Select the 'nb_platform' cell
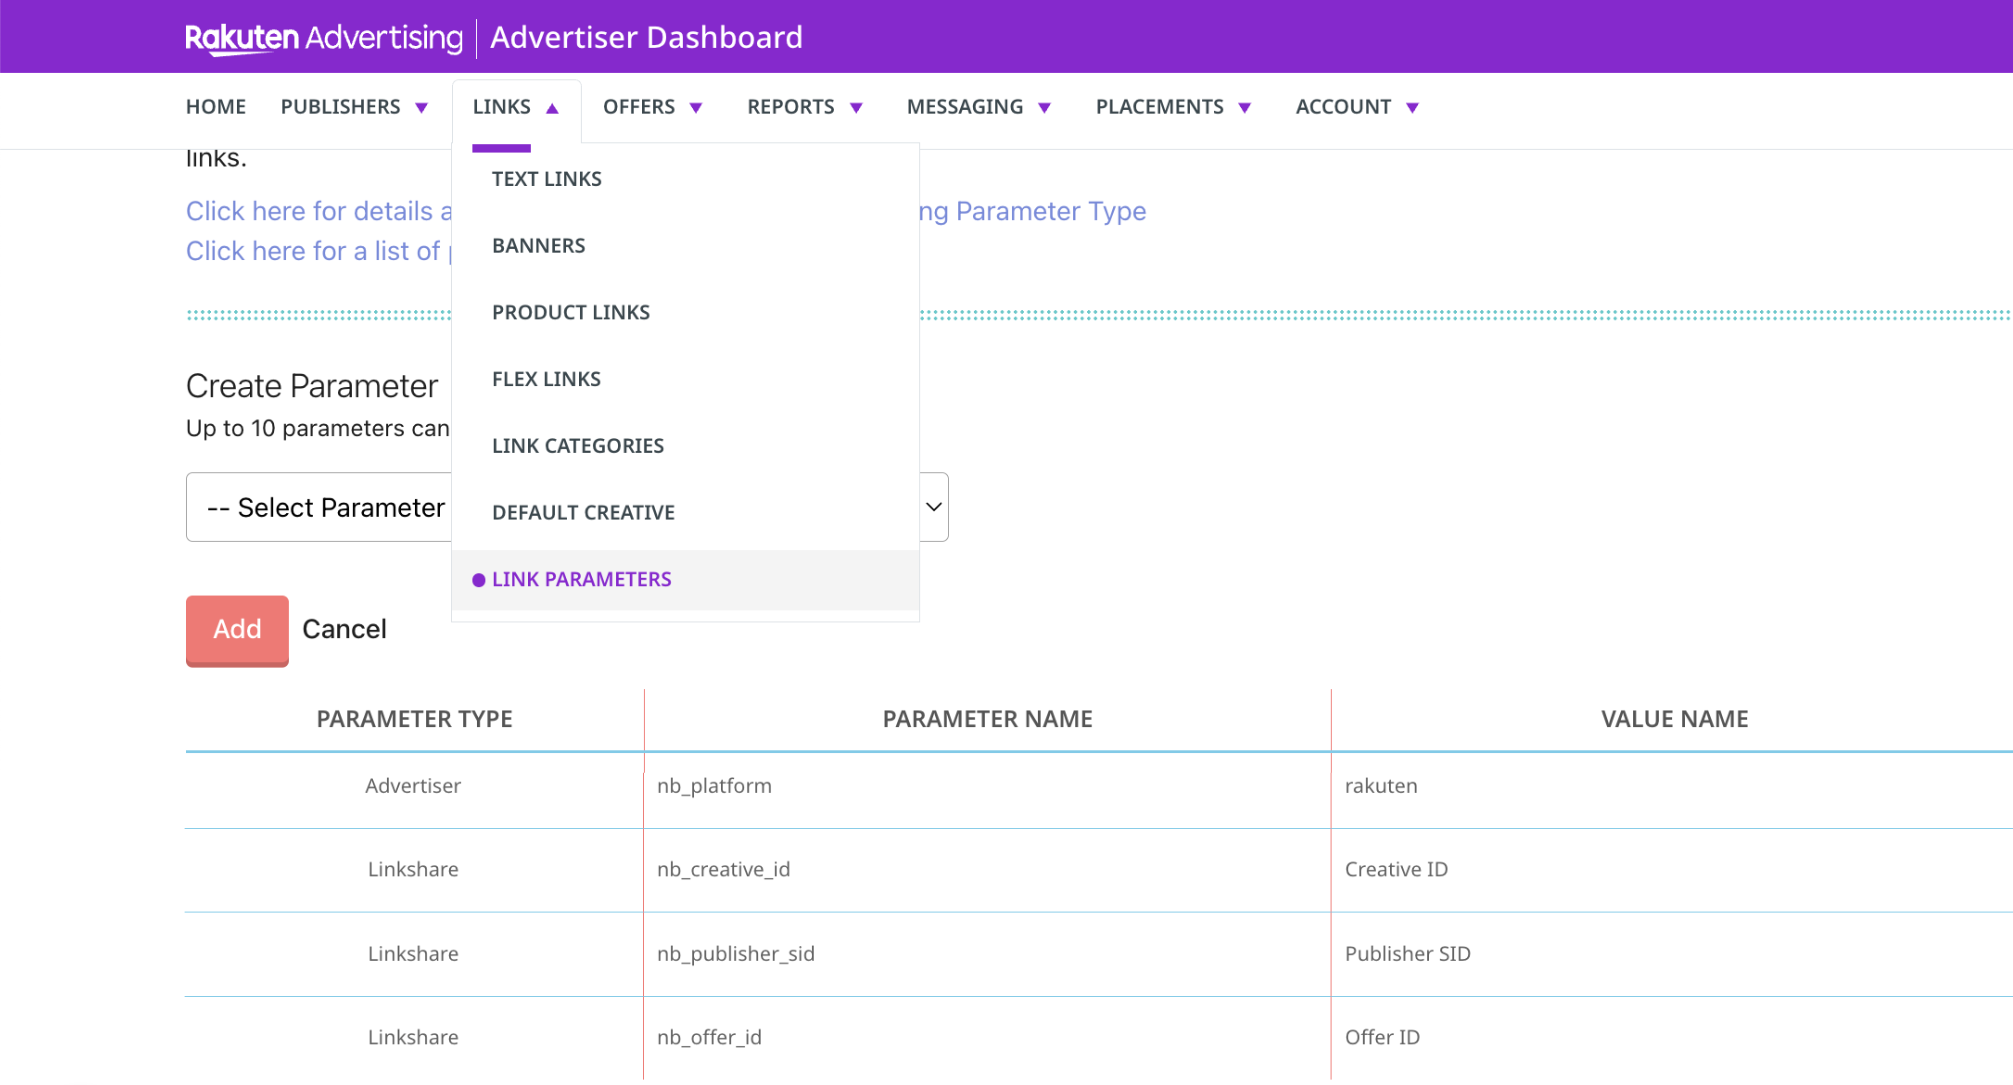 [714, 786]
